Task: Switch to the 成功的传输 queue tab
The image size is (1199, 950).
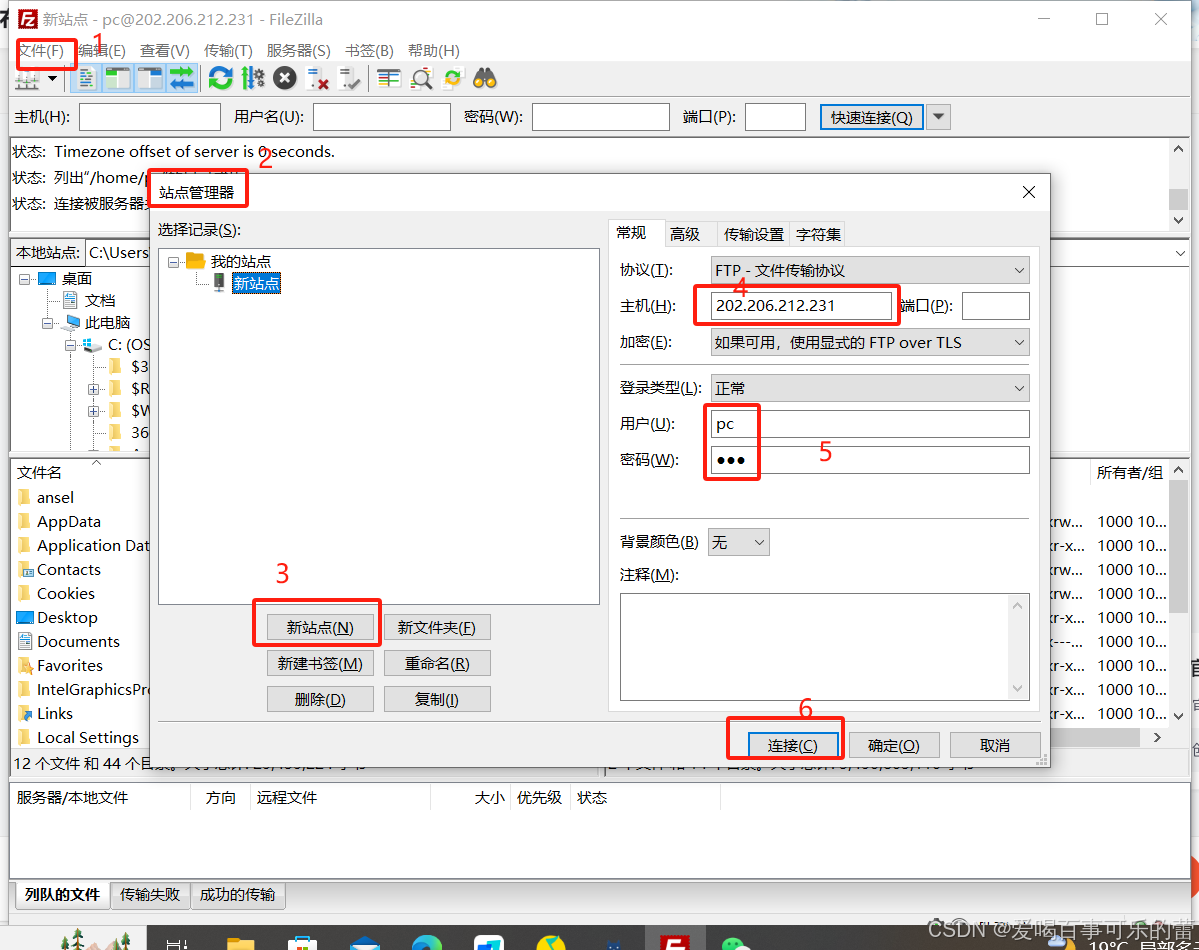Action: point(237,894)
